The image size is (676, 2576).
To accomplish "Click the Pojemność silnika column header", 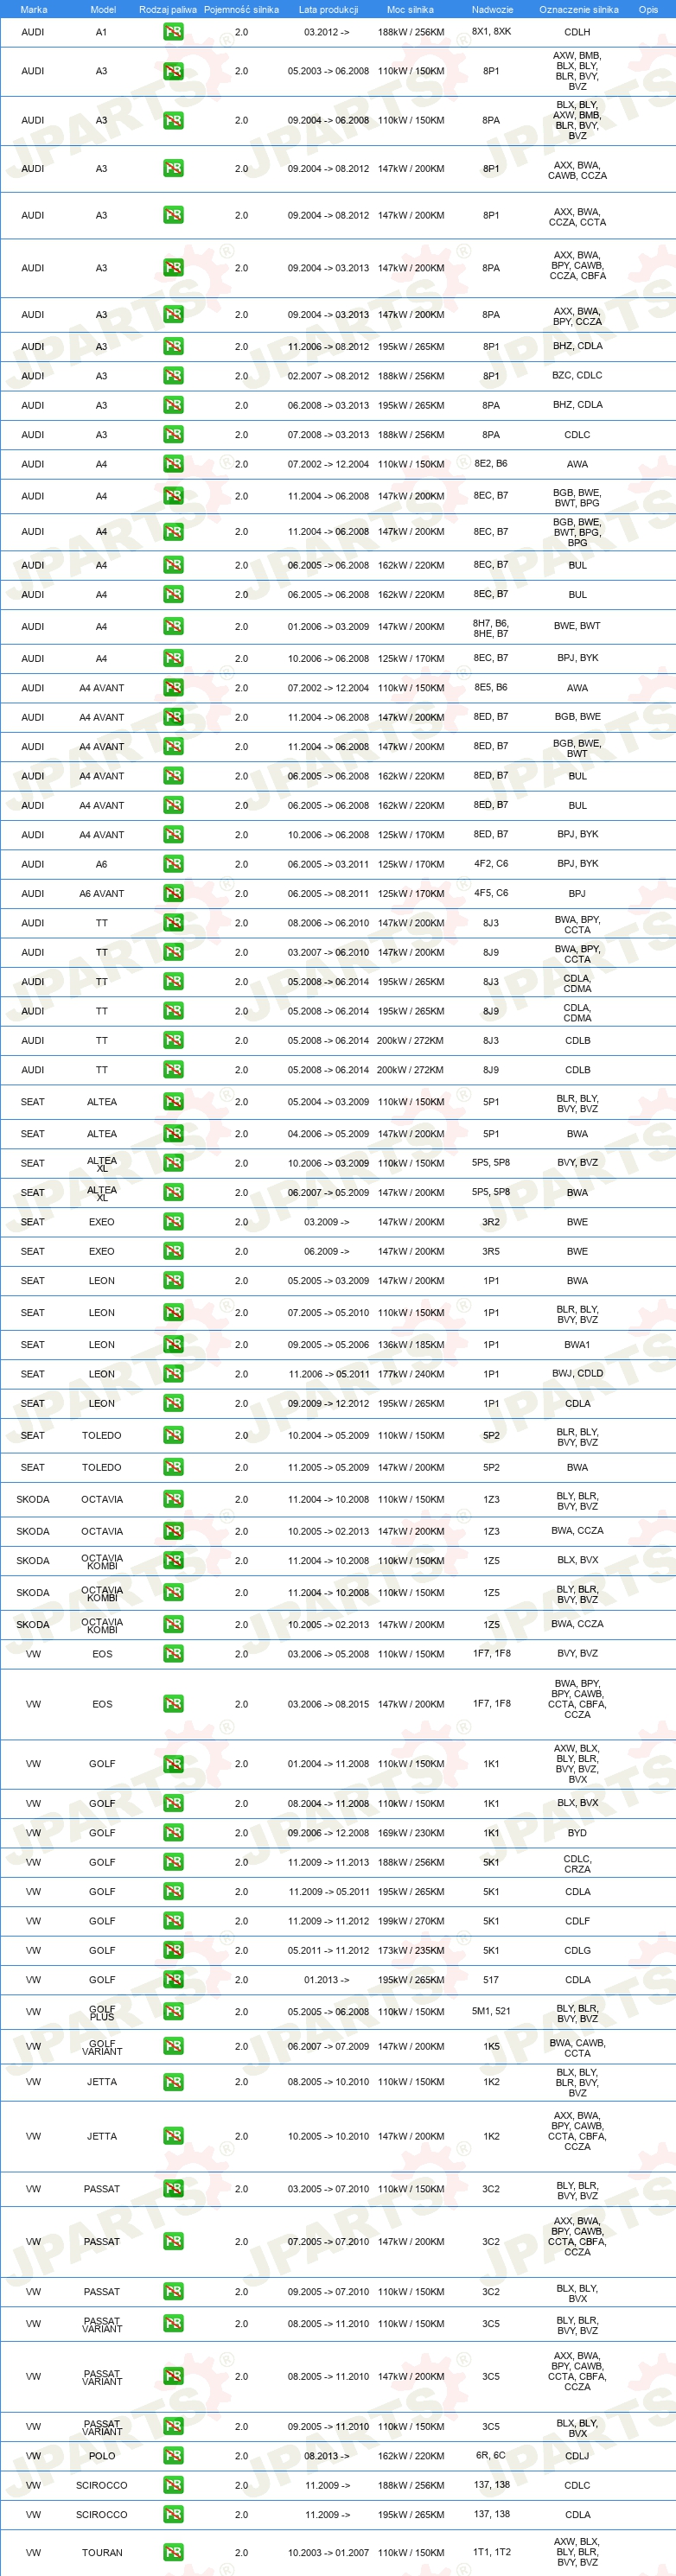I will (241, 9).
